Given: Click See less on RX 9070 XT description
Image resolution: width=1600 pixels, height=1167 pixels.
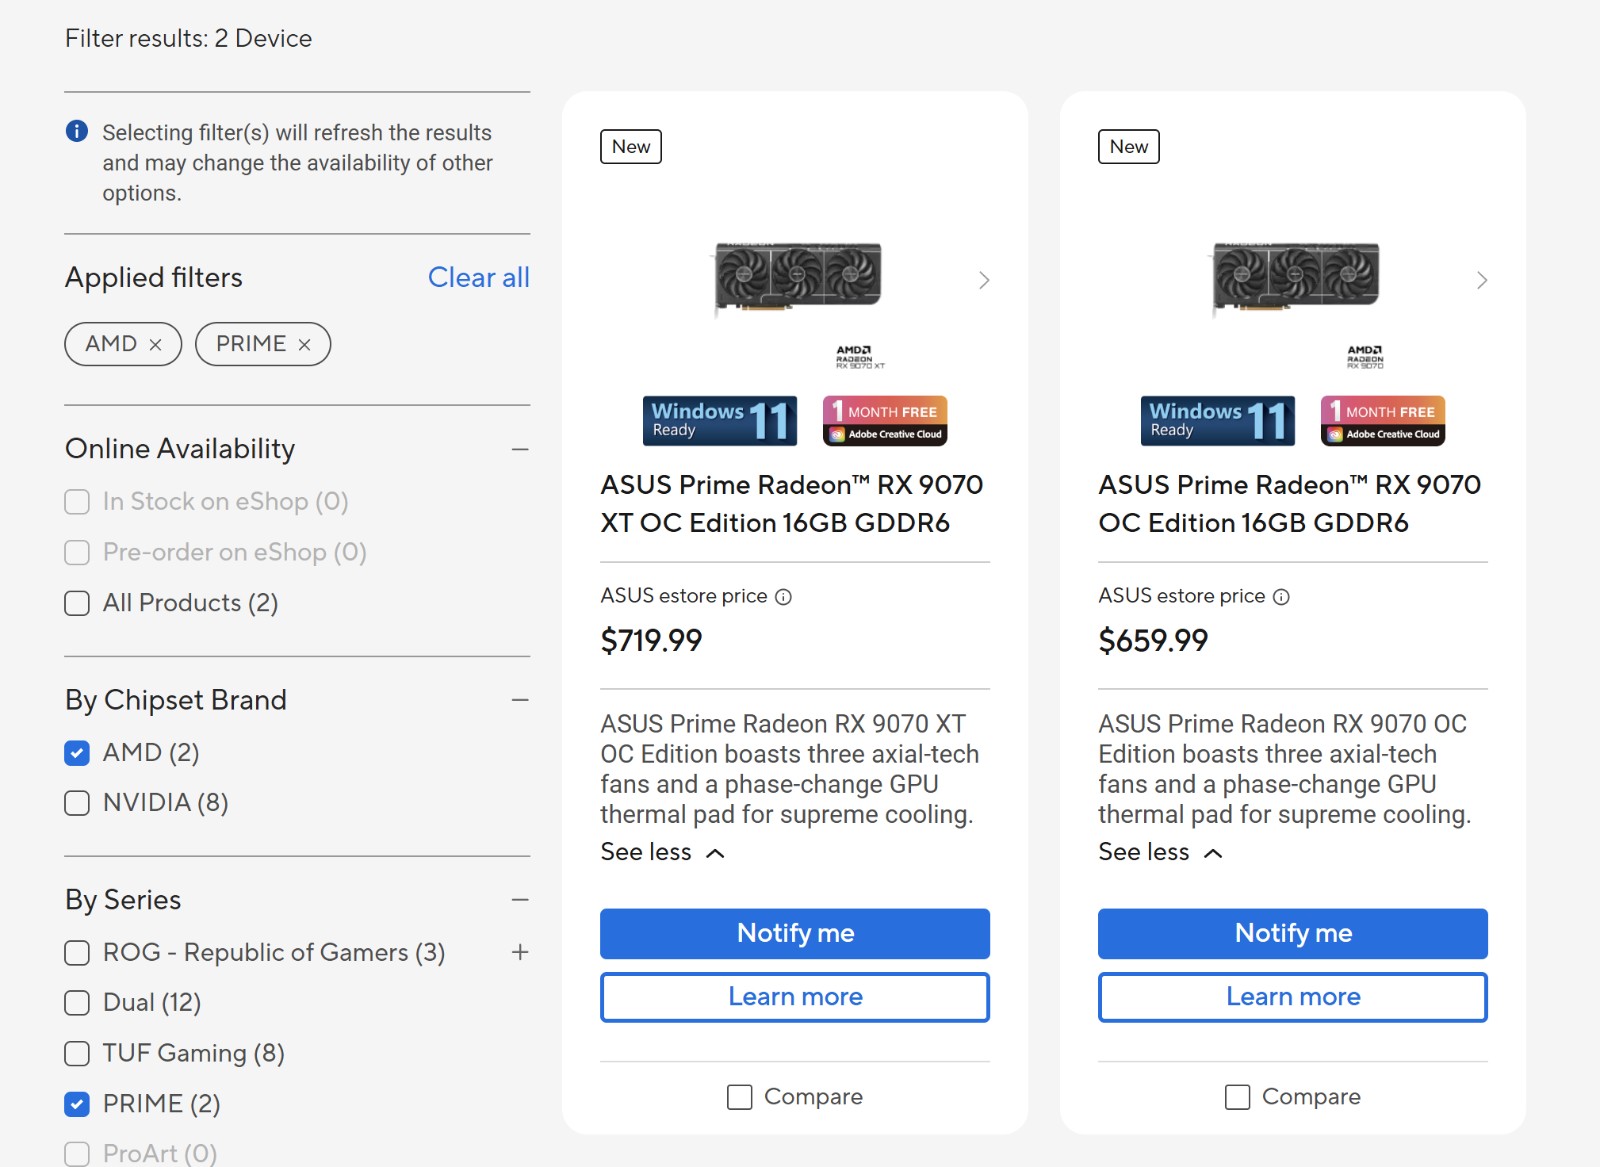Looking at the screenshot, I should click(663, 852).
